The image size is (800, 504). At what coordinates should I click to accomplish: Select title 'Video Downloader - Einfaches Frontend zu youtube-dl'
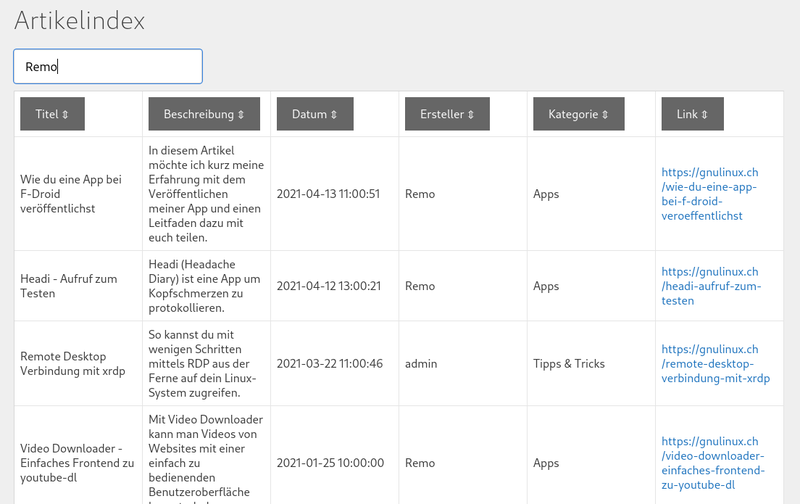(77, 463)
